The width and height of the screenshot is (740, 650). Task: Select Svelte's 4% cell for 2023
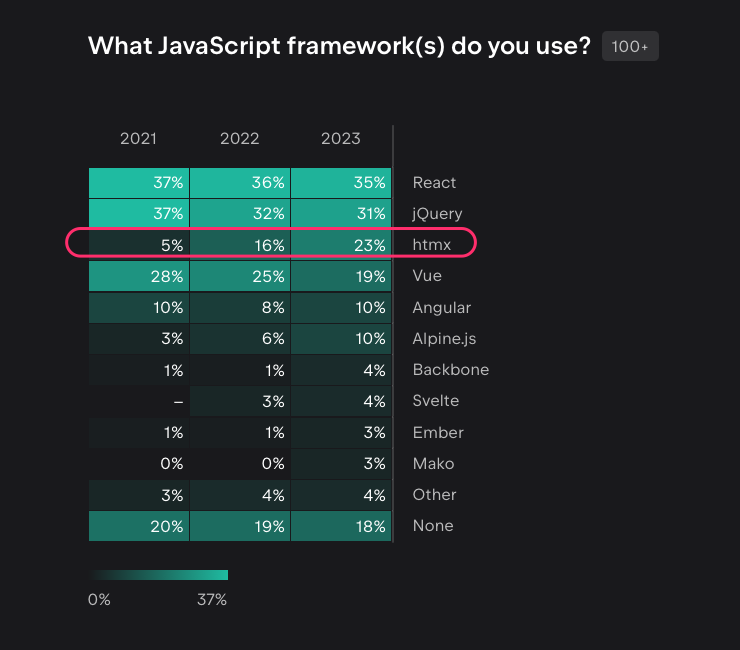click(341, 401)
